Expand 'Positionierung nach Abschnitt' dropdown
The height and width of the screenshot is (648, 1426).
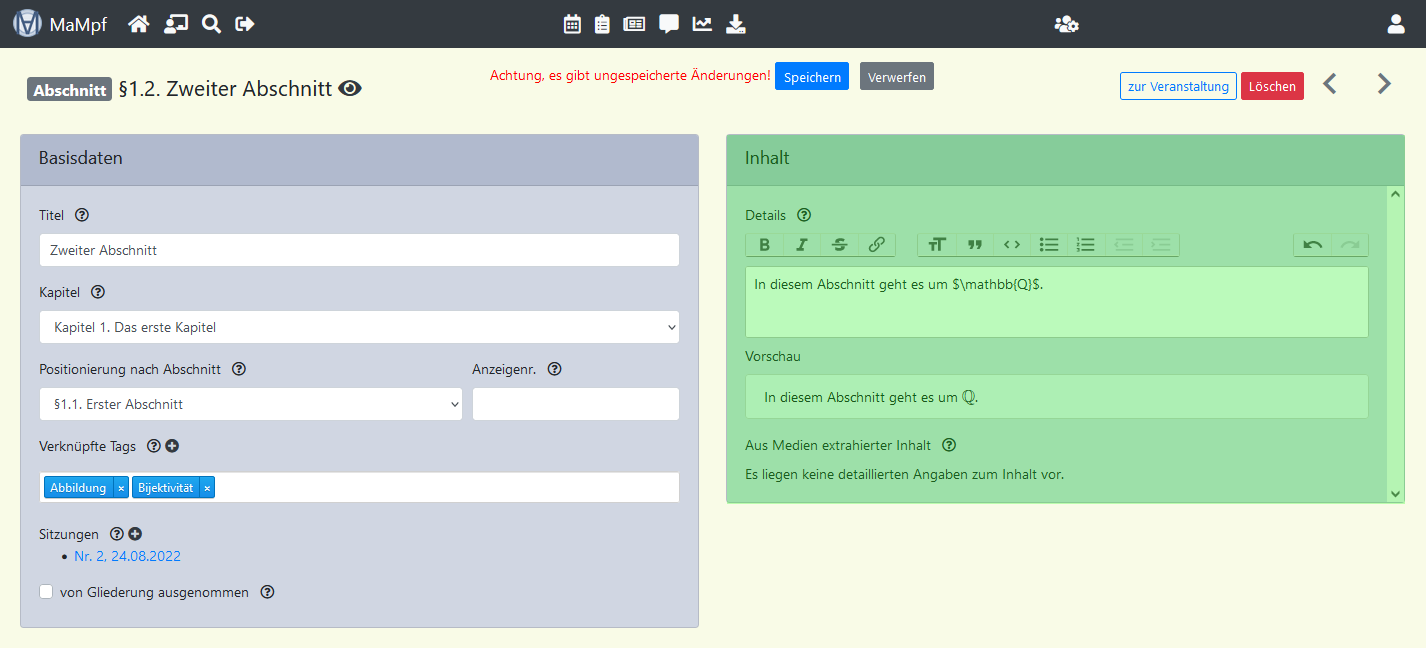[x=250, y=404]
